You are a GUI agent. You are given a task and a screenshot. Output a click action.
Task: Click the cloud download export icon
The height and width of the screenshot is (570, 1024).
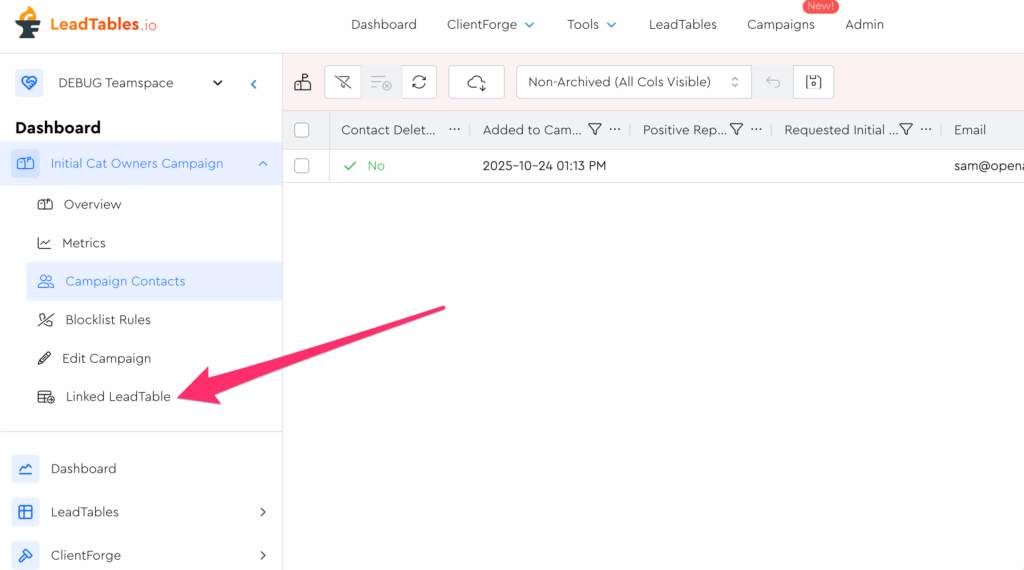477,82
